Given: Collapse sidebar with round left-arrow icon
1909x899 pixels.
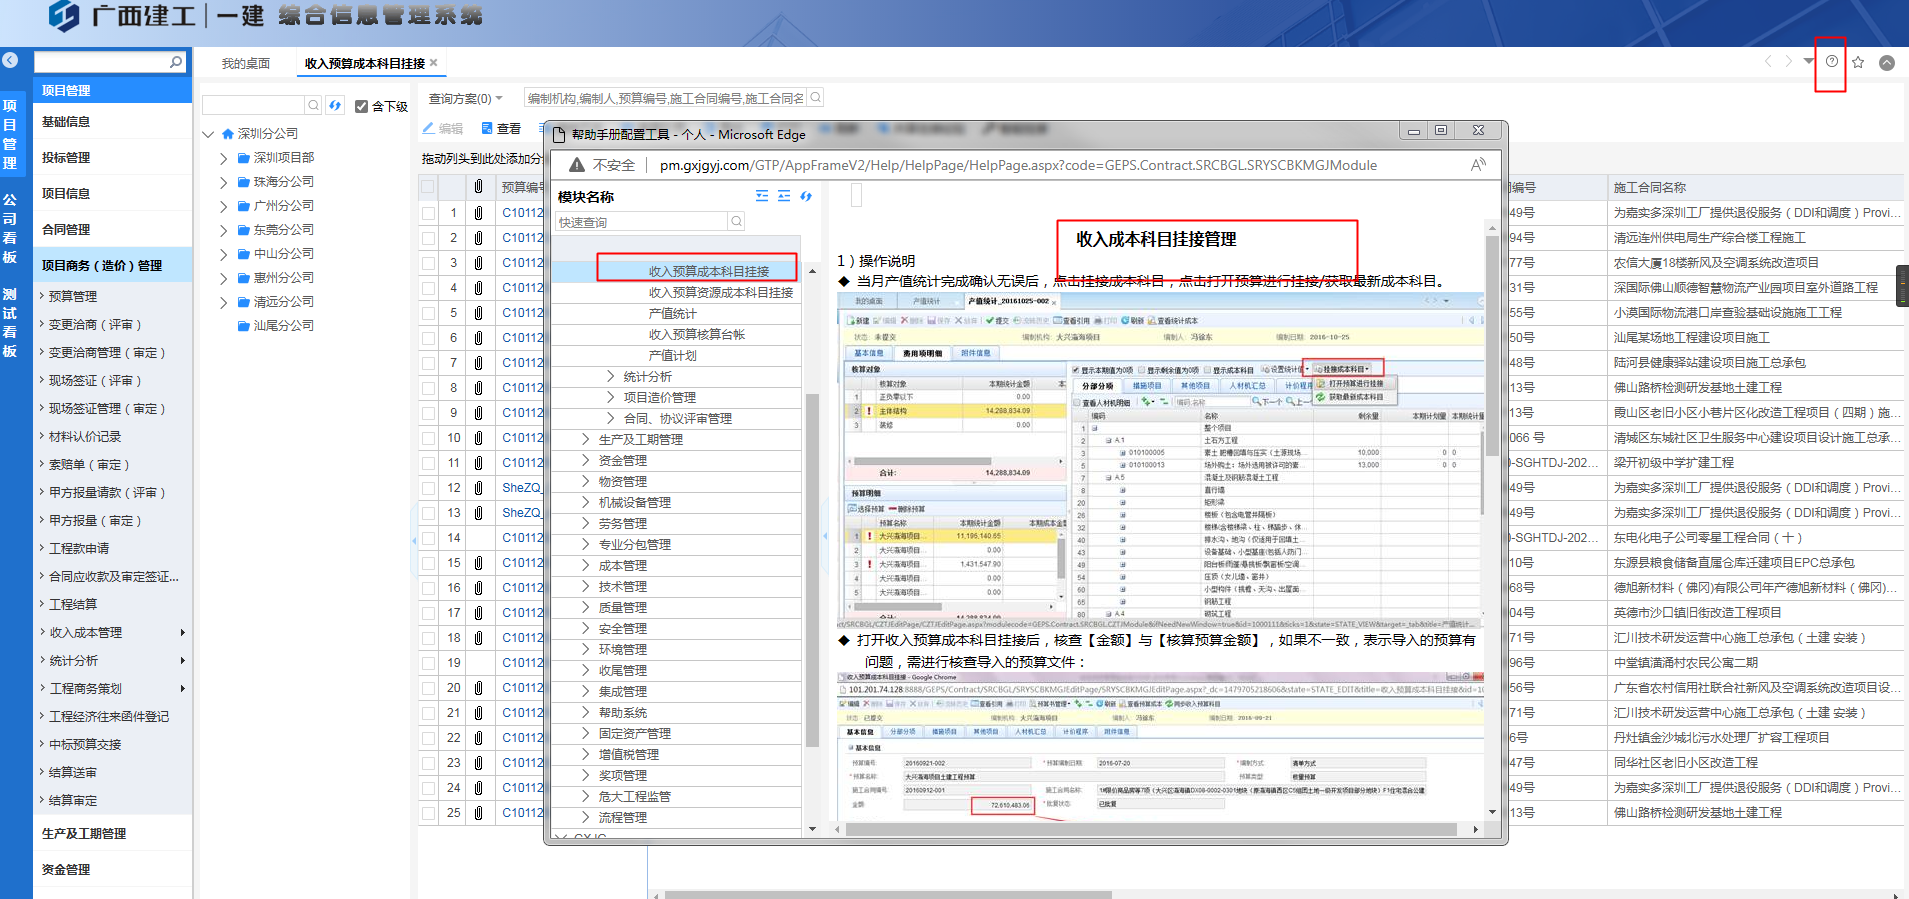Looking at the screenshot, I should [10, 60].
